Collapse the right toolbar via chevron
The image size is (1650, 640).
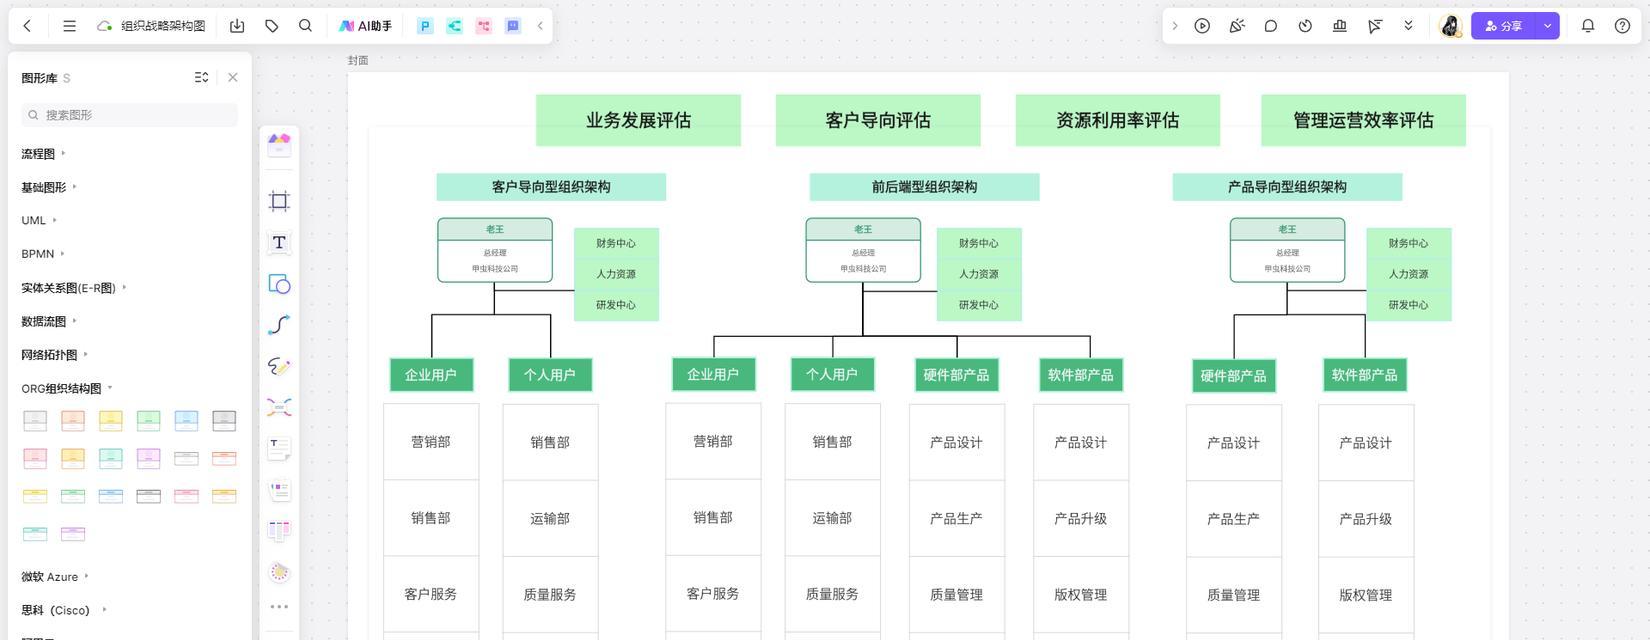pos(1174,26)
